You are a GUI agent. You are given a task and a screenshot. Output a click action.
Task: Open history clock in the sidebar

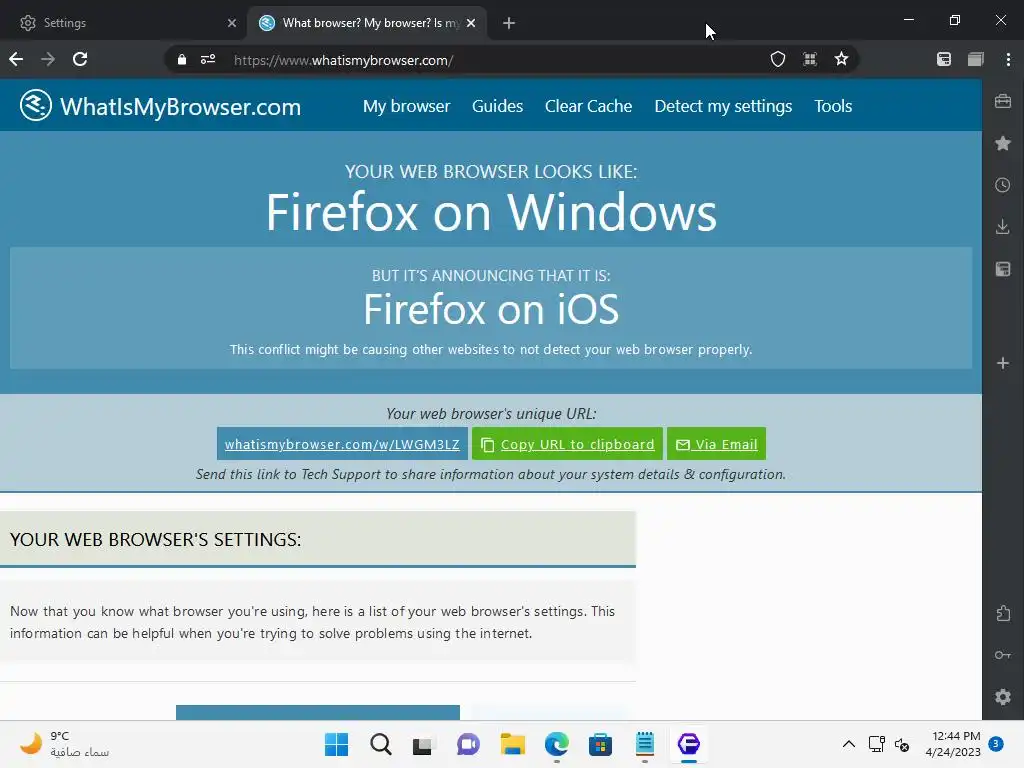coord(1003,185)
